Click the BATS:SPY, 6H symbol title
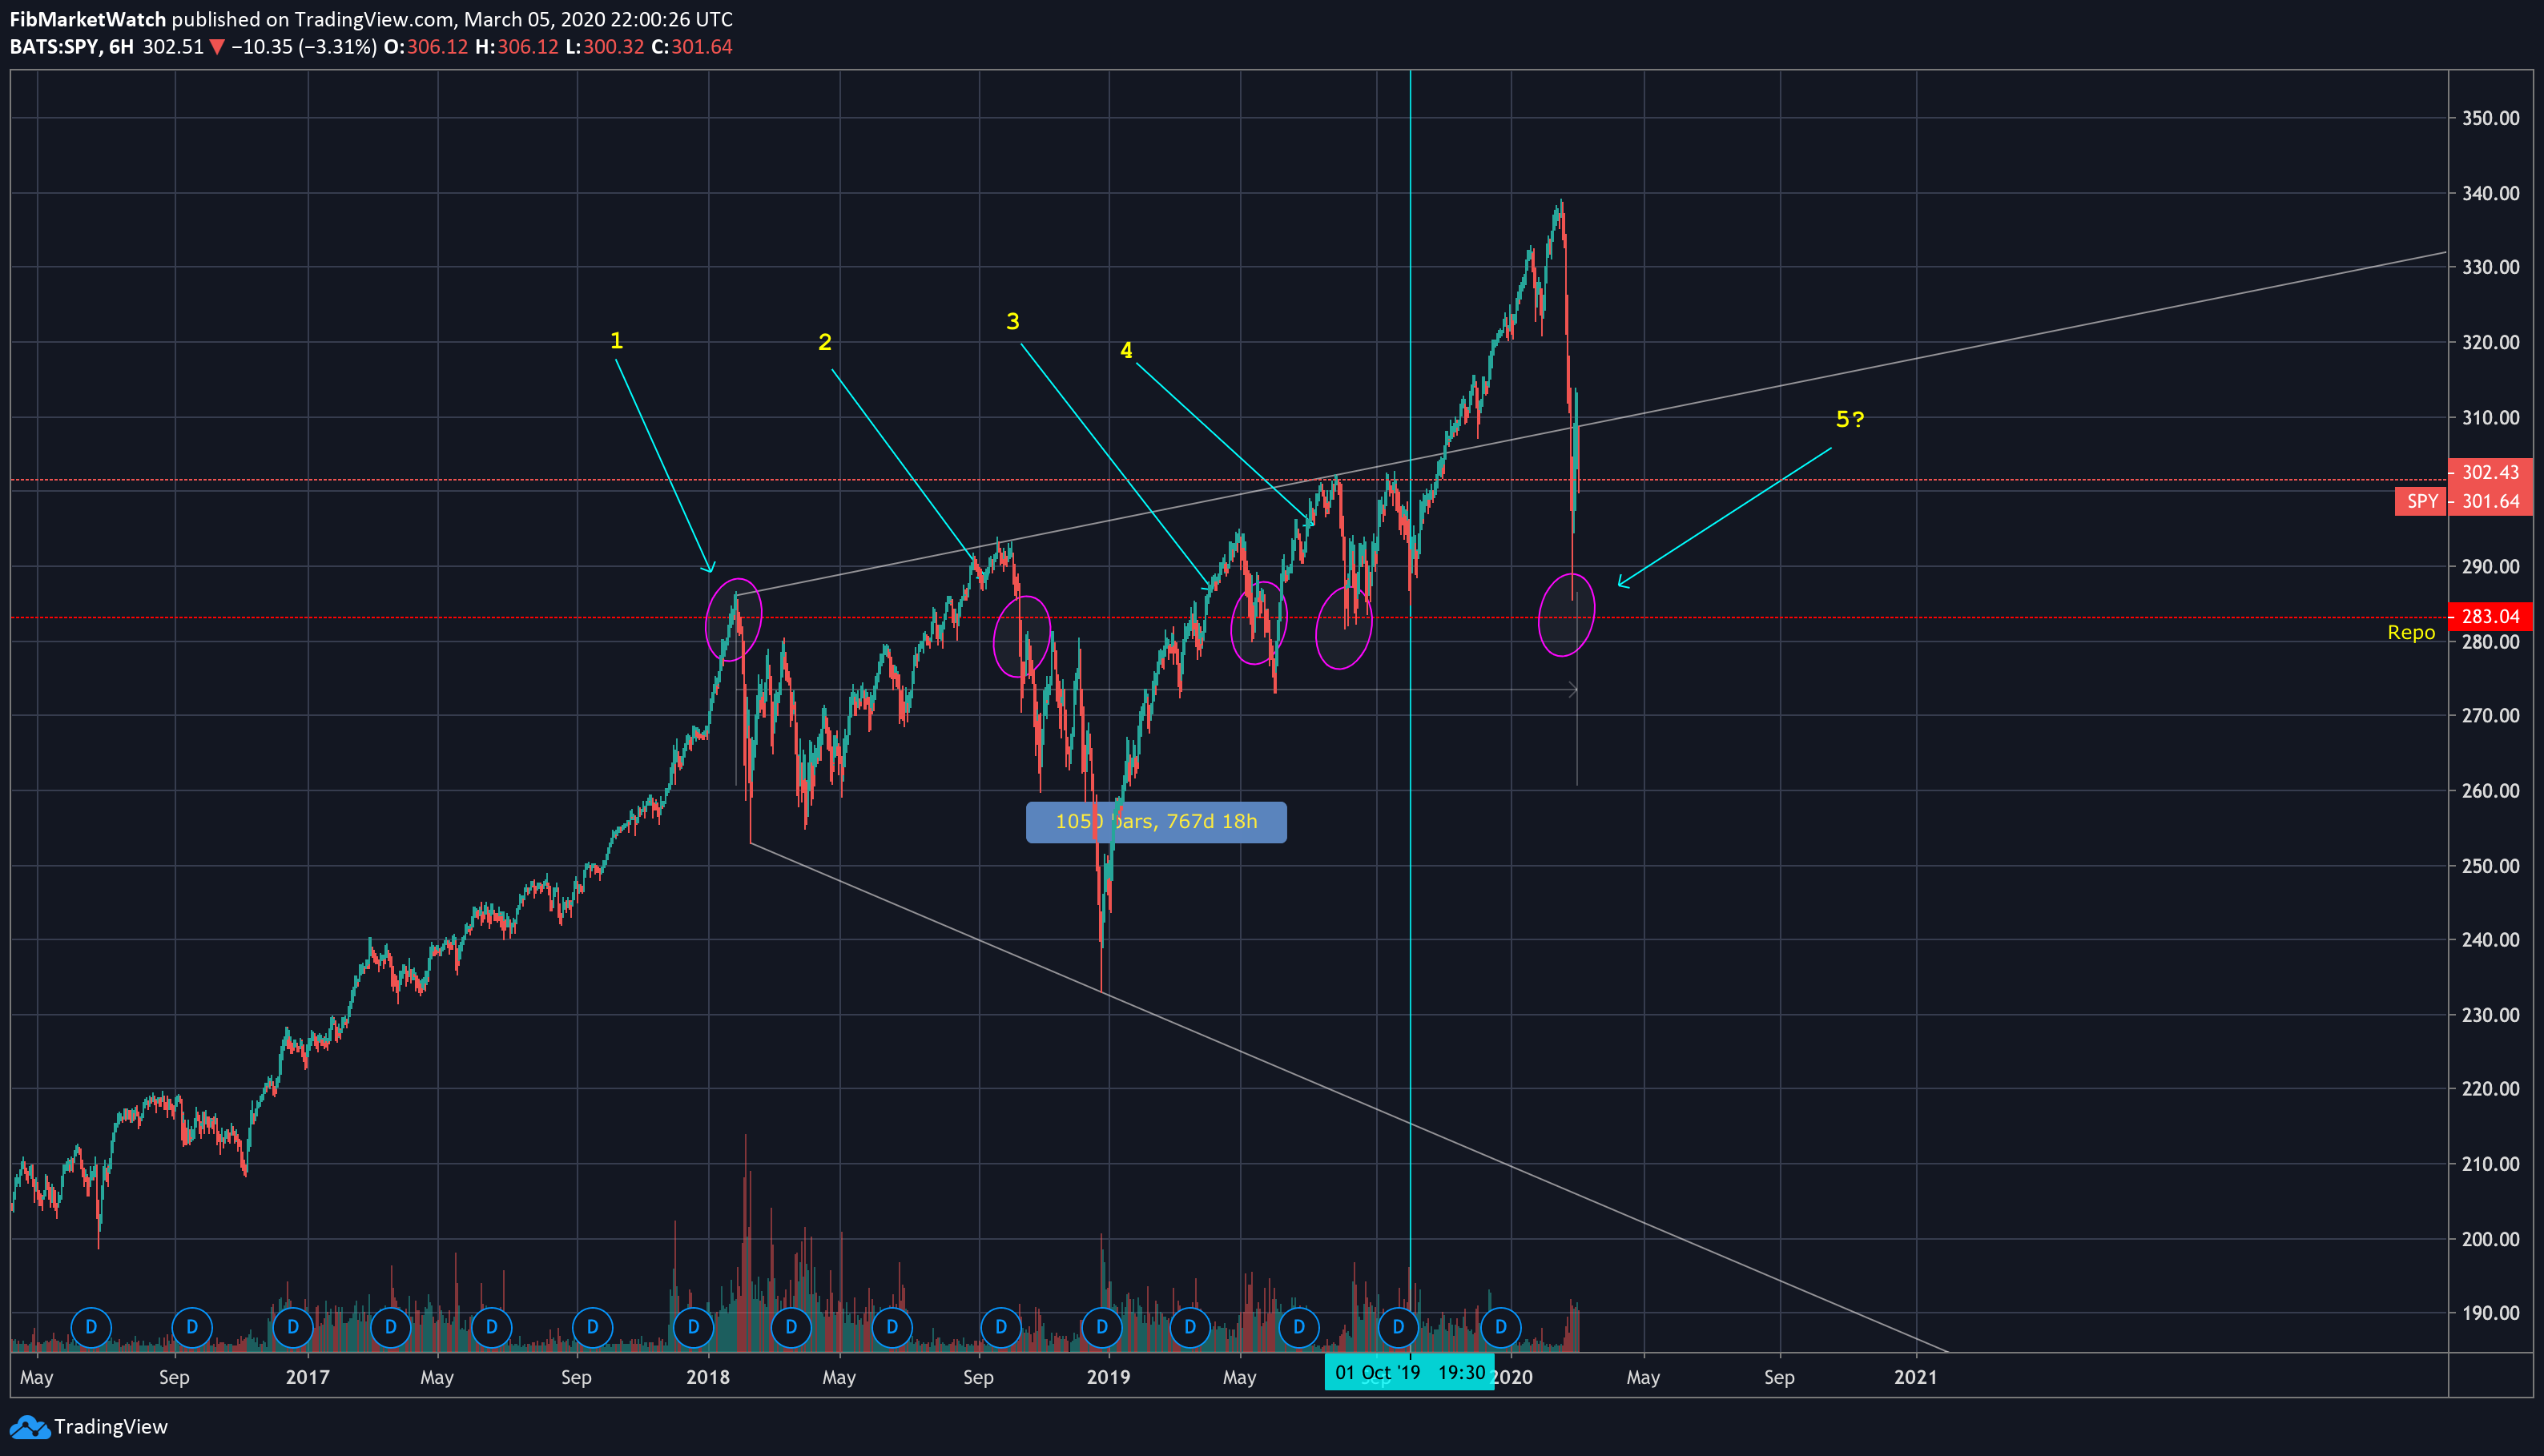This screenshot has height=1456, width=2544. point(72,47)
